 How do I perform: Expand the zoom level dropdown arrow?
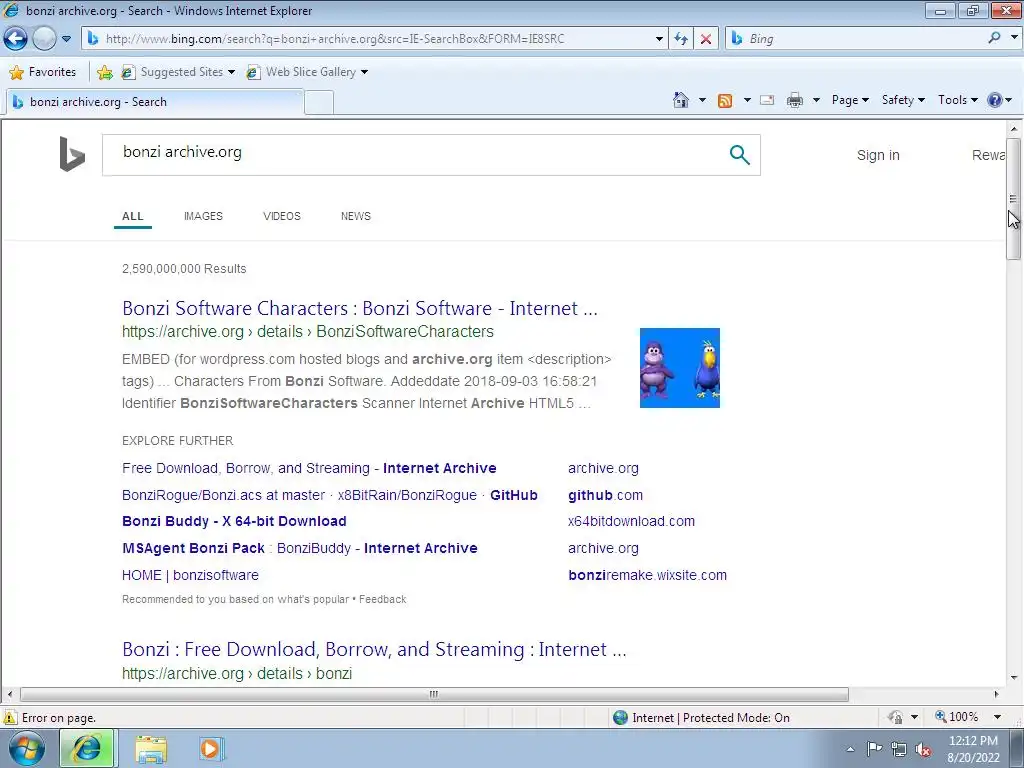click(x=997, y=717)
